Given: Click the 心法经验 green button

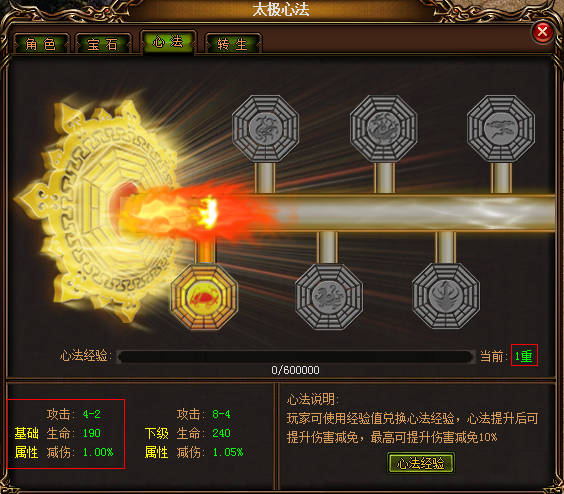Looking at the screenshot, I should pyautogui.click(x=421, y=463).
